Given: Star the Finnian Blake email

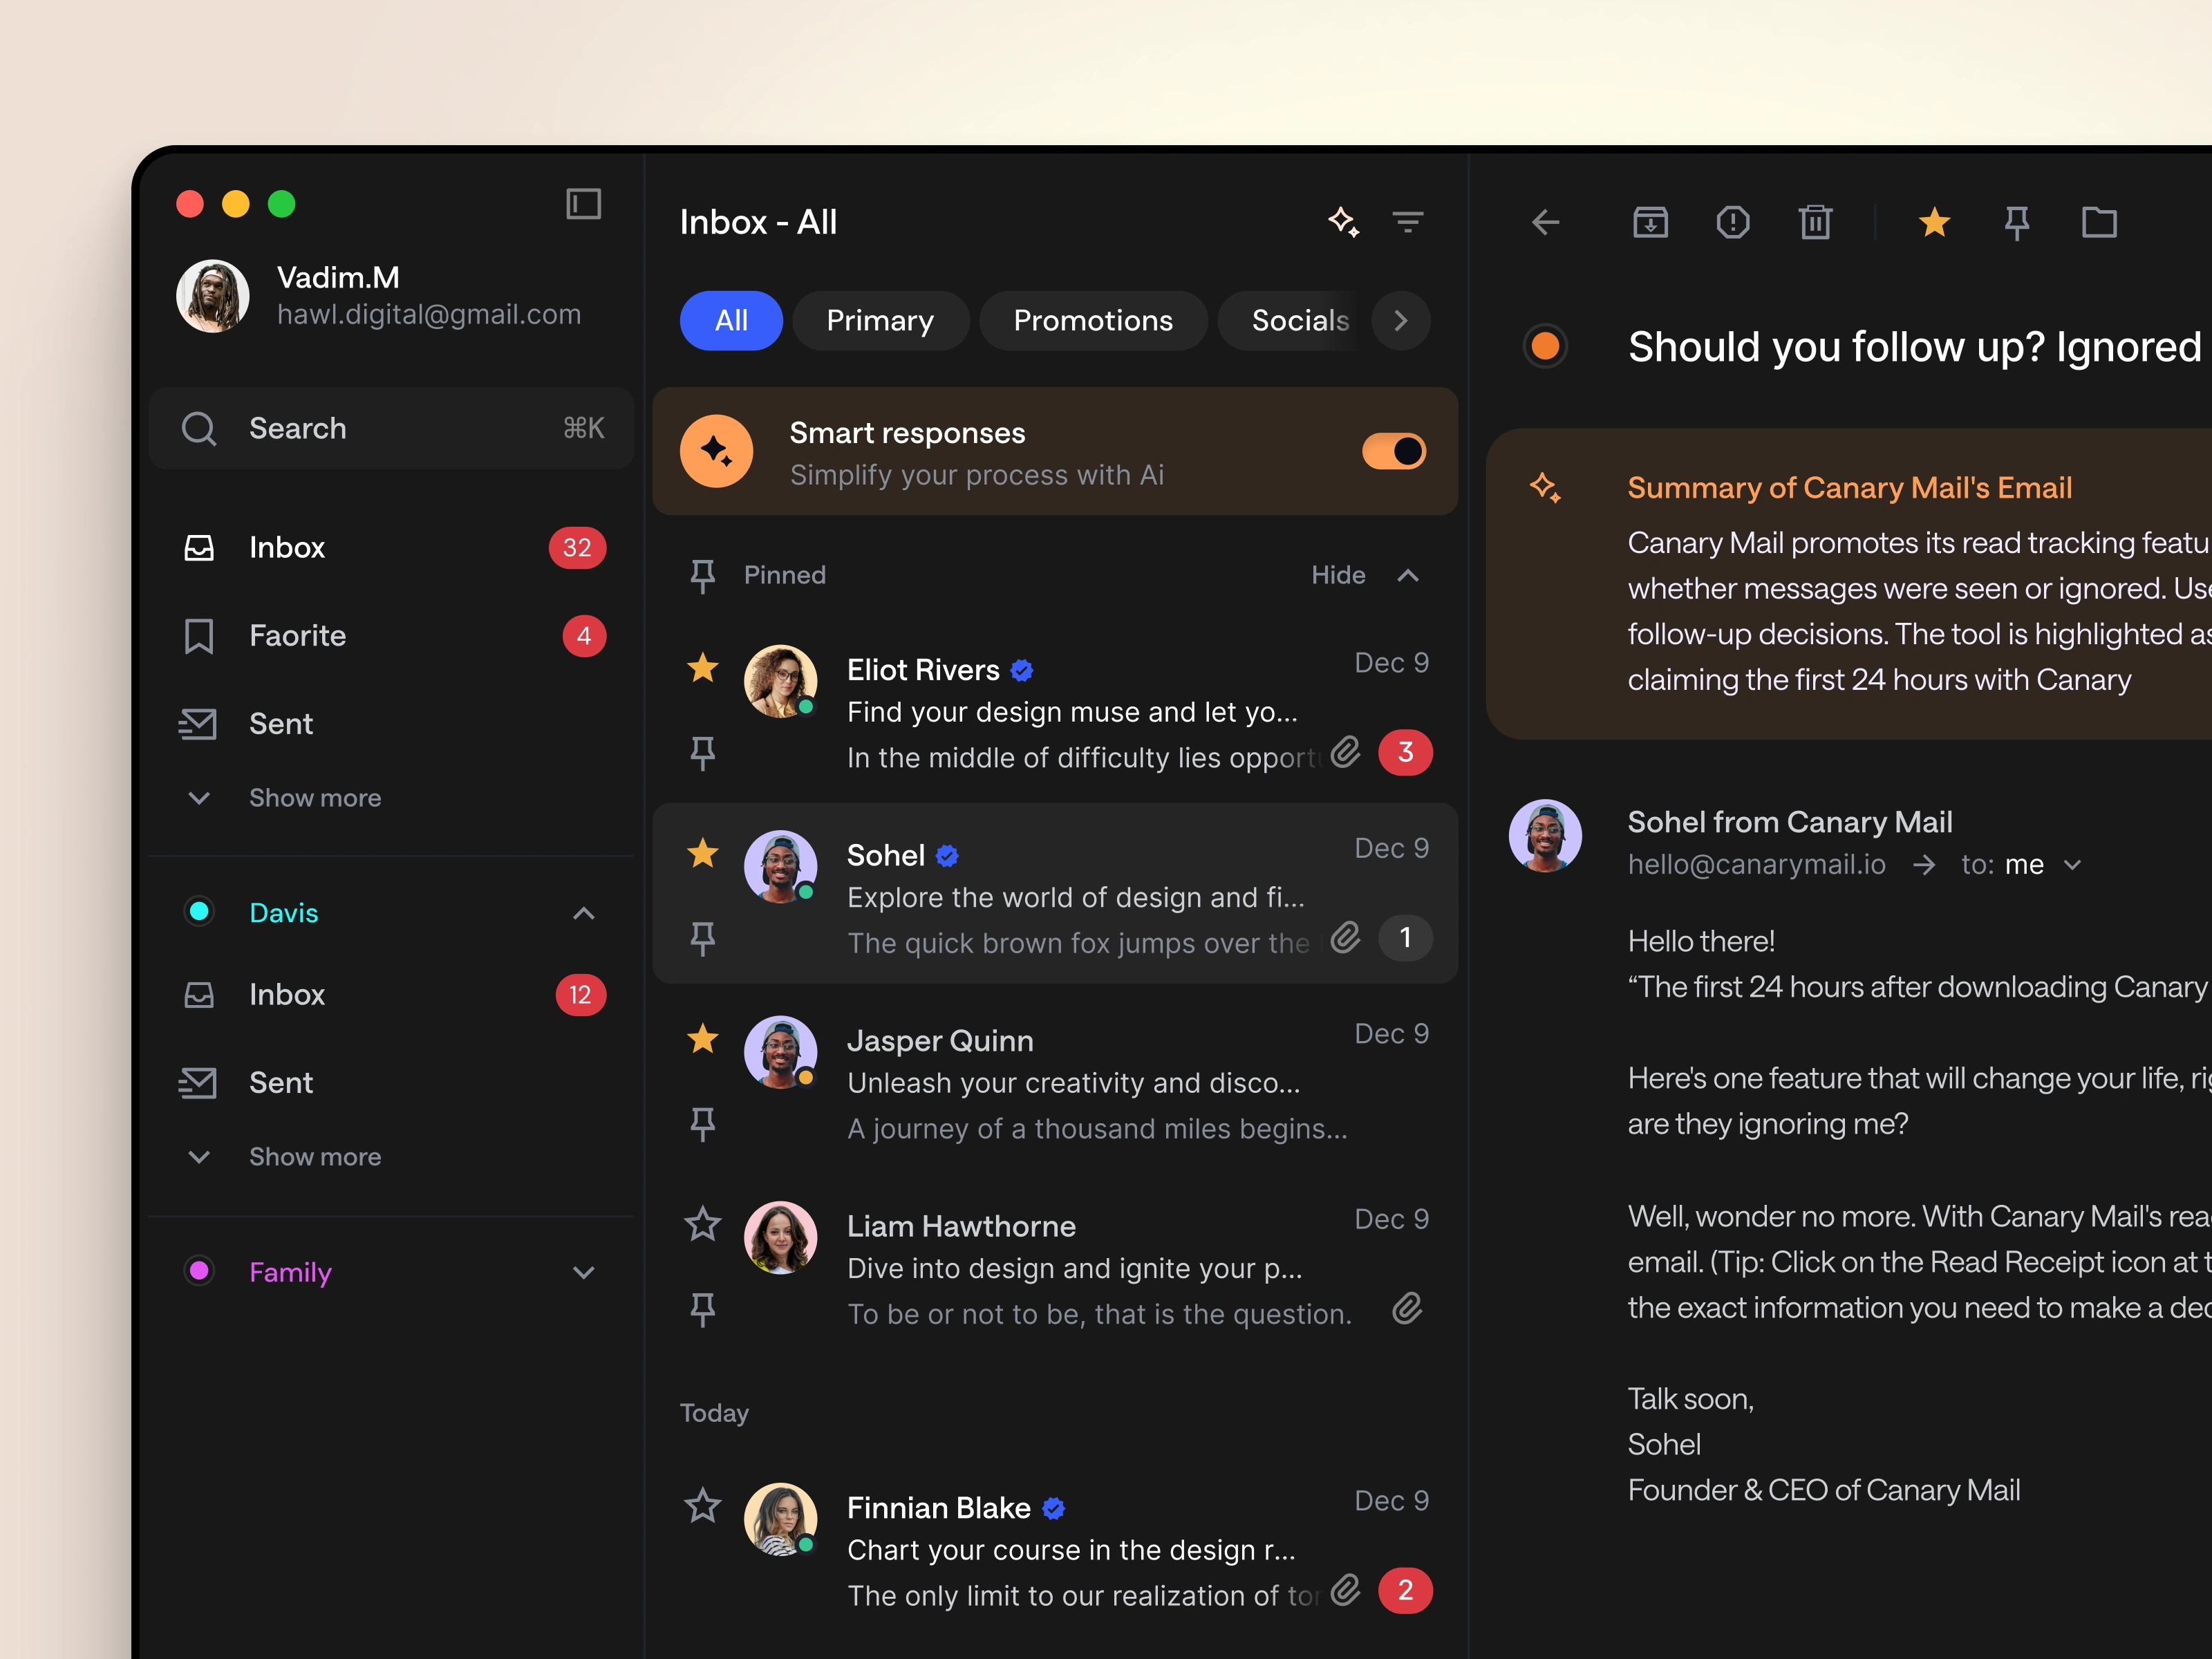Looking at the screenshot, I should point(703,1505).
